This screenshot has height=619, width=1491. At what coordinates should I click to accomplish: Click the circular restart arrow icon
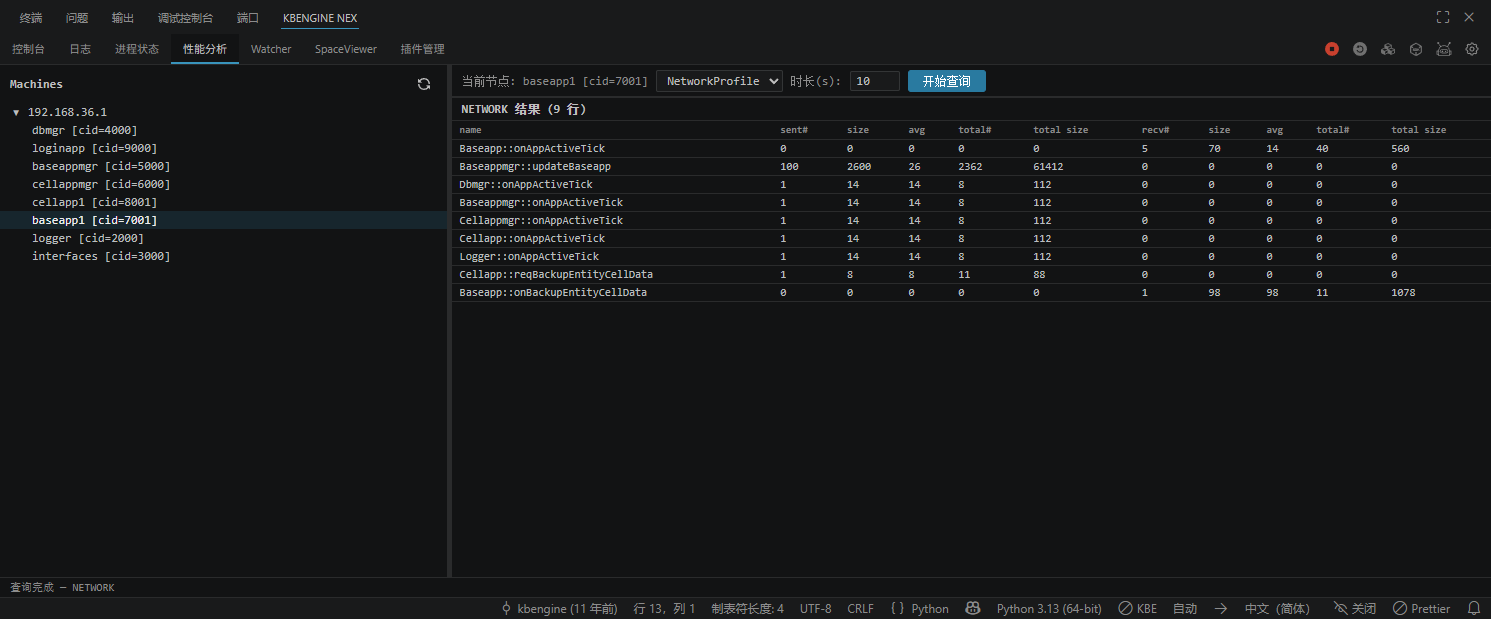click(1360, 49)
